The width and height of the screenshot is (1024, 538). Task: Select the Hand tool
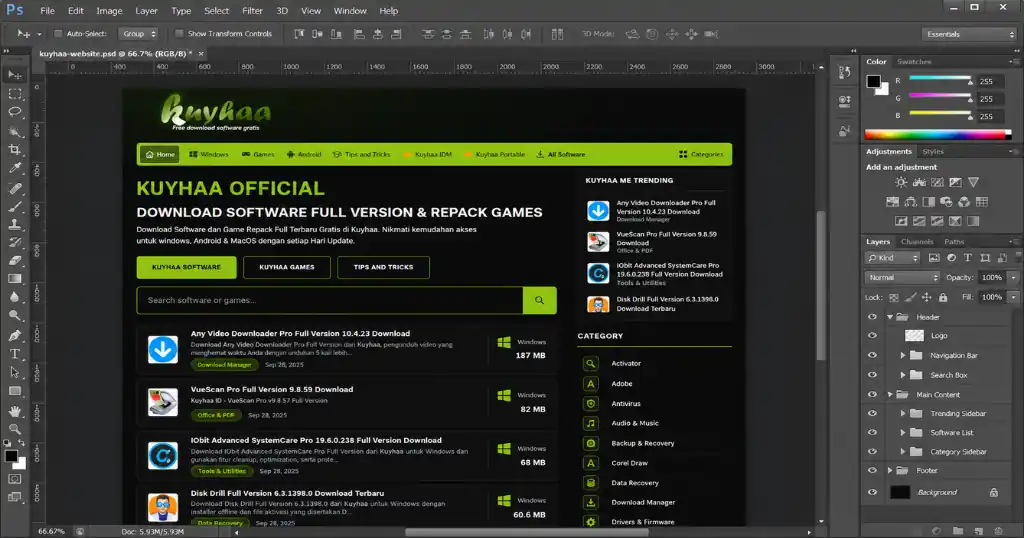14,411
